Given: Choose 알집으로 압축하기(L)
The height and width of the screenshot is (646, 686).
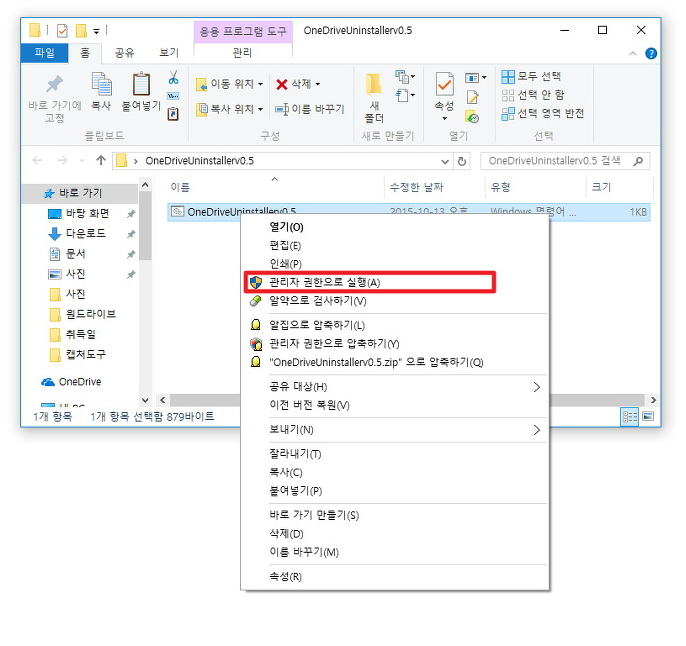Looking at the screenshot, I should click(x=395, y=325).
